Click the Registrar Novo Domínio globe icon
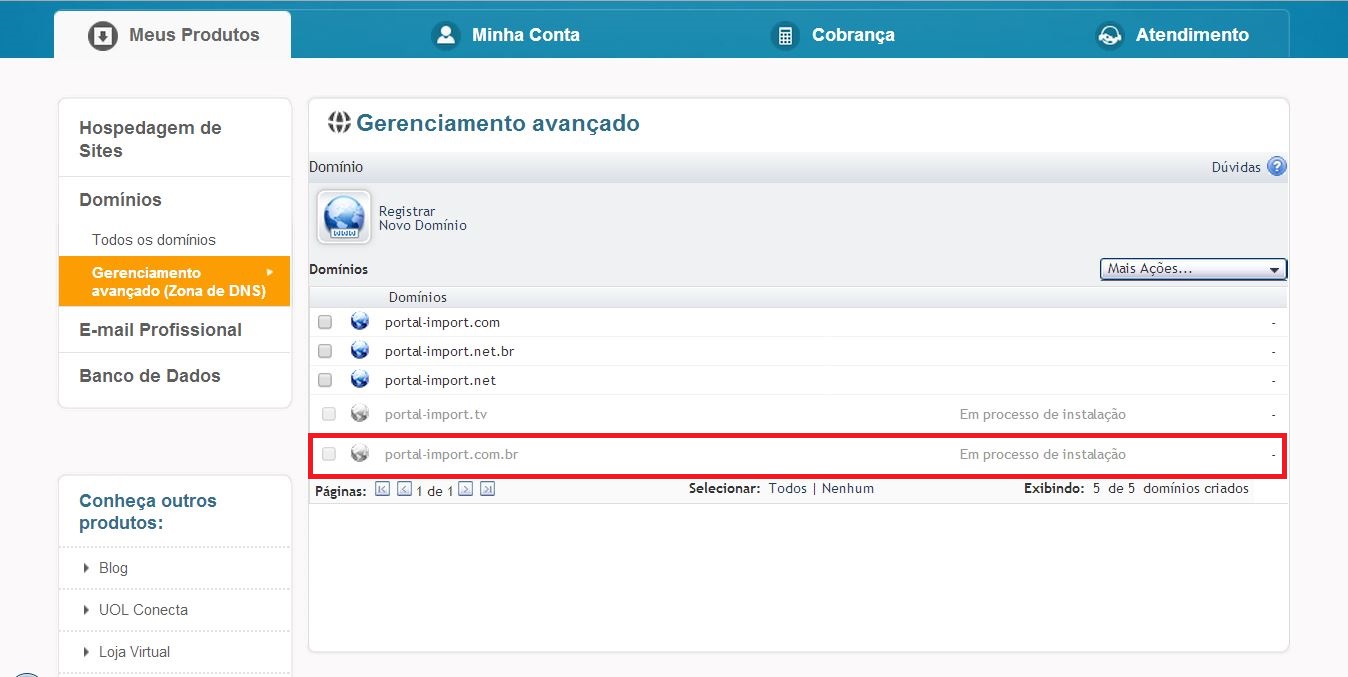 (x=344, y=217)
